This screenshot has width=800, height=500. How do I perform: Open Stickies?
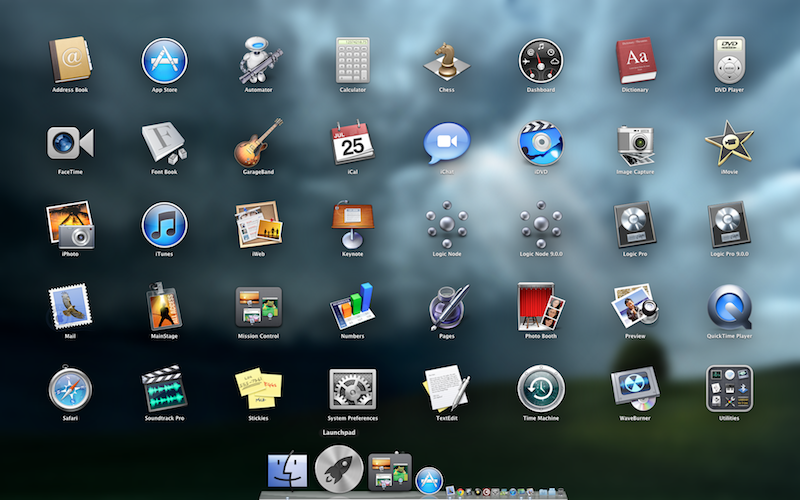pos(259,388)
